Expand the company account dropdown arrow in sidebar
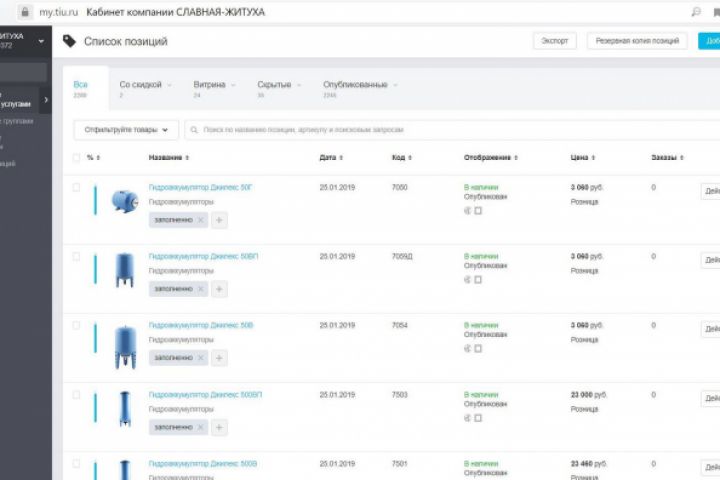Viewport: 720px width, 480px height. (41, 41)
